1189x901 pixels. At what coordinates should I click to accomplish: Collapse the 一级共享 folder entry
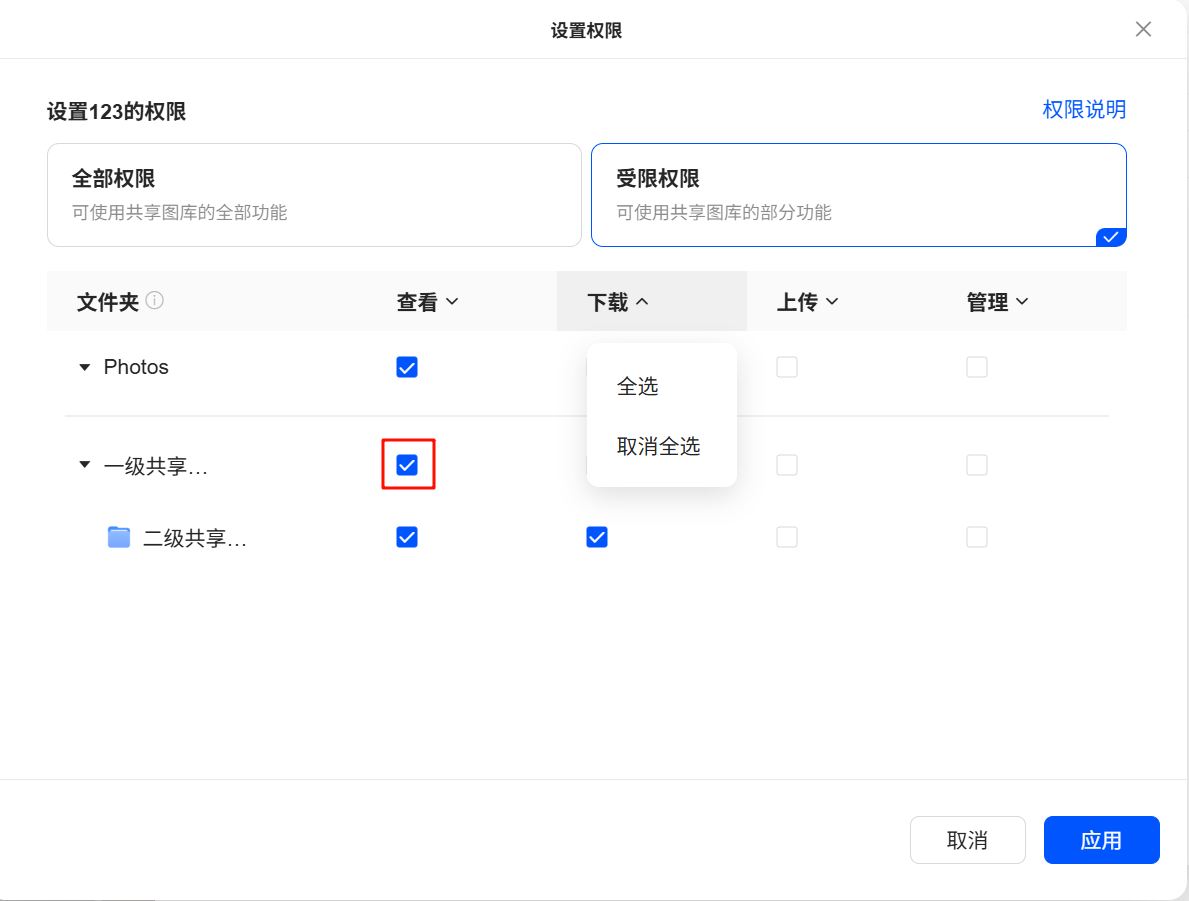pos(84,464)
